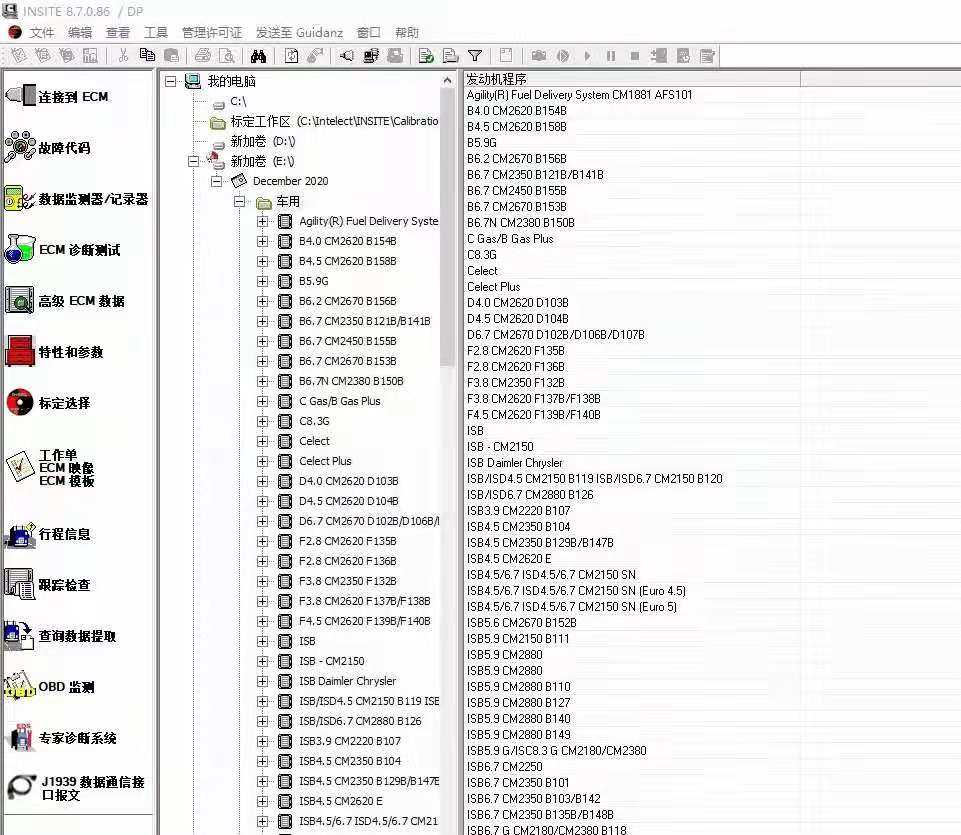Open Audit Trail (跟踪检查)
Screen dimensions: 961x835
click(x=48, y=585)
